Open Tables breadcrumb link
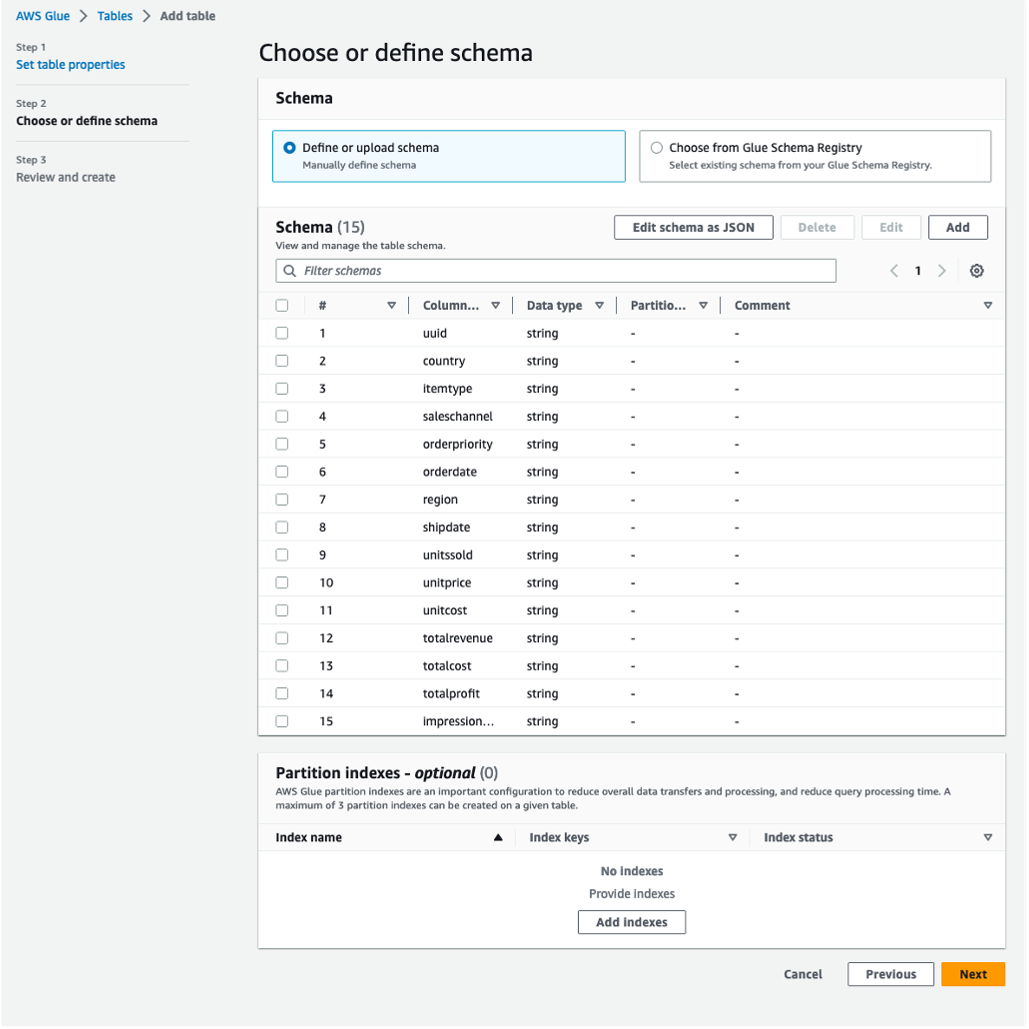Image resolution: width=1029 pixels, height=1029 pixels. [115, 16]
